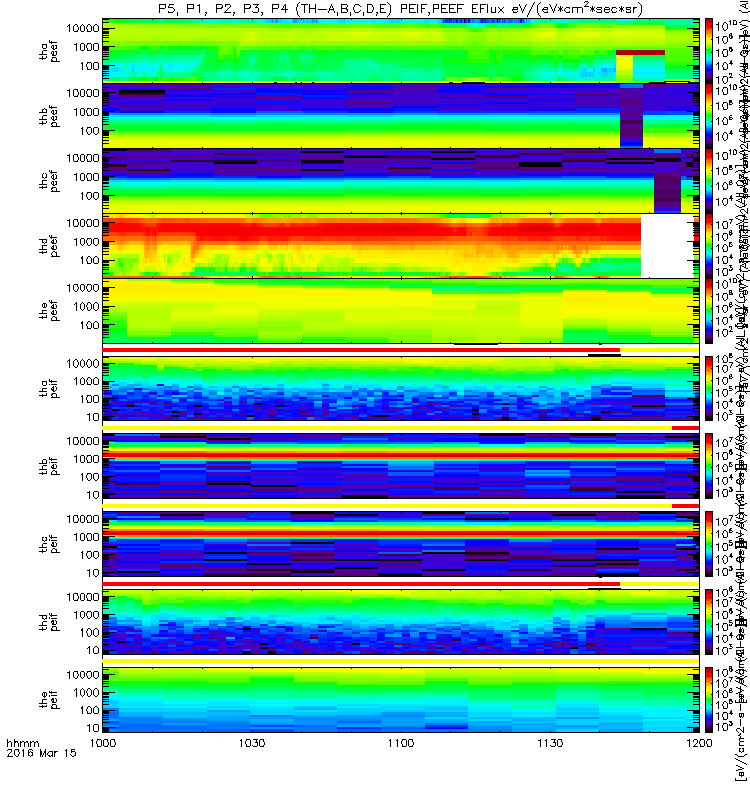
Task: Select the color bar beside the thd peif panel
Action: coord(709,622)
